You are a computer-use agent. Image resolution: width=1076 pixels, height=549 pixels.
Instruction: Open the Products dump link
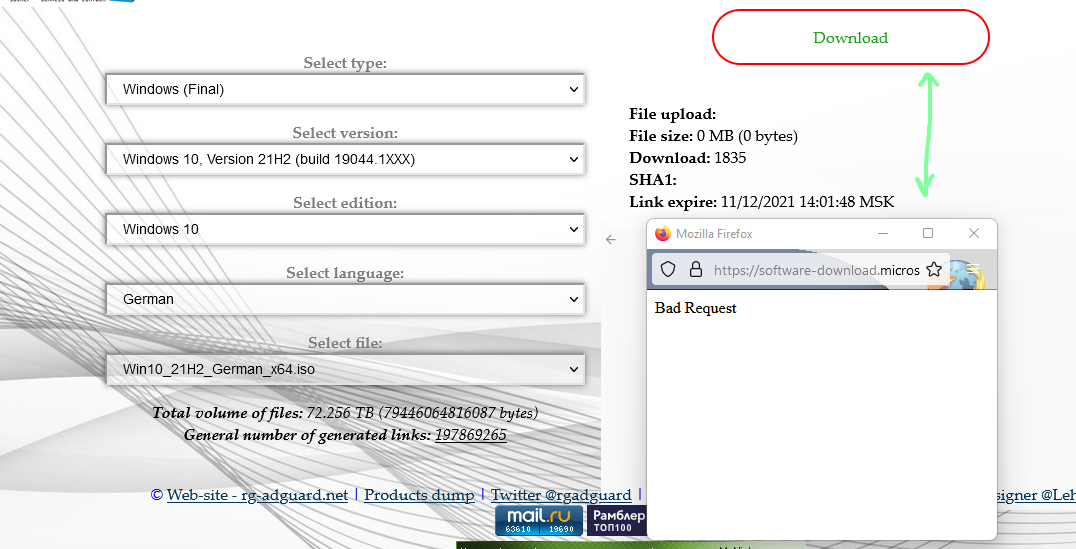[x=419, y=495]
